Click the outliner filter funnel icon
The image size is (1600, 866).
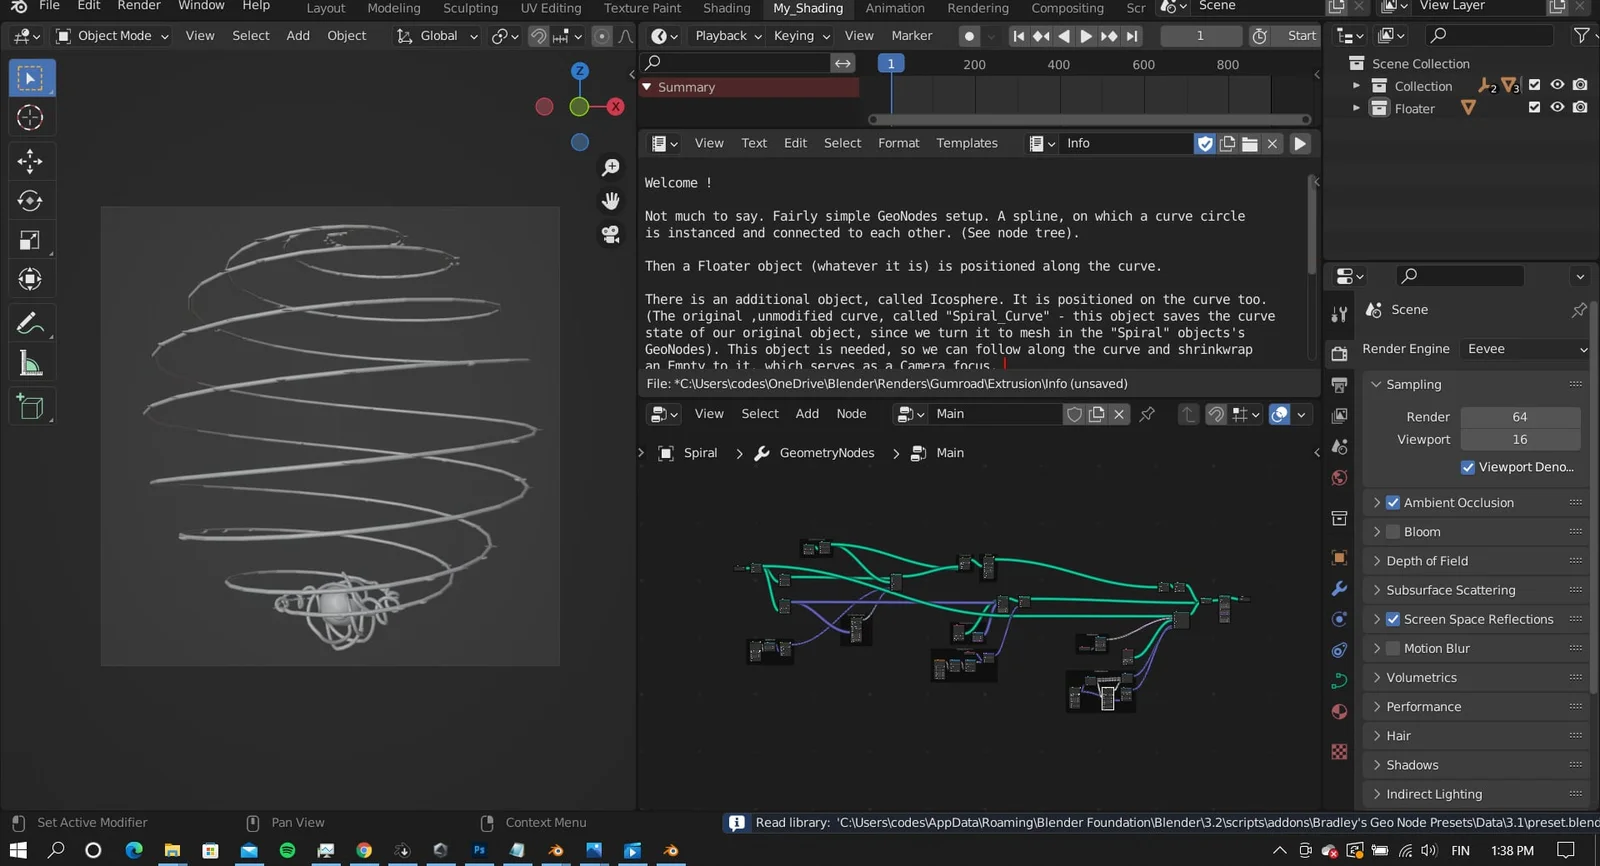click(1581, 36)
